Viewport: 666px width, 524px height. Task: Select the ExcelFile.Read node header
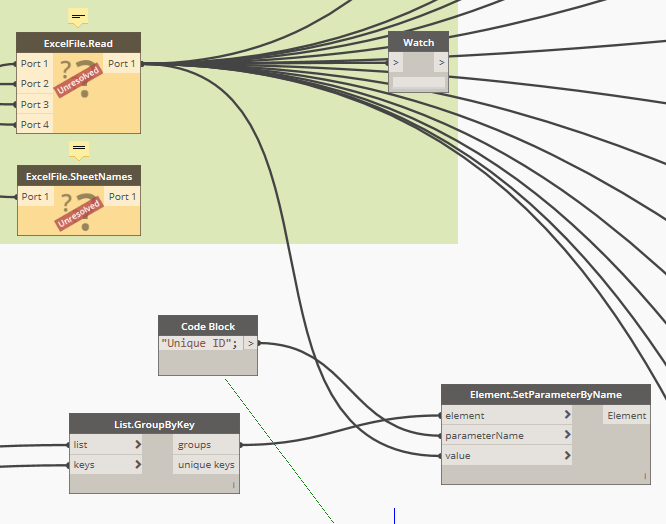pos(79,43)
